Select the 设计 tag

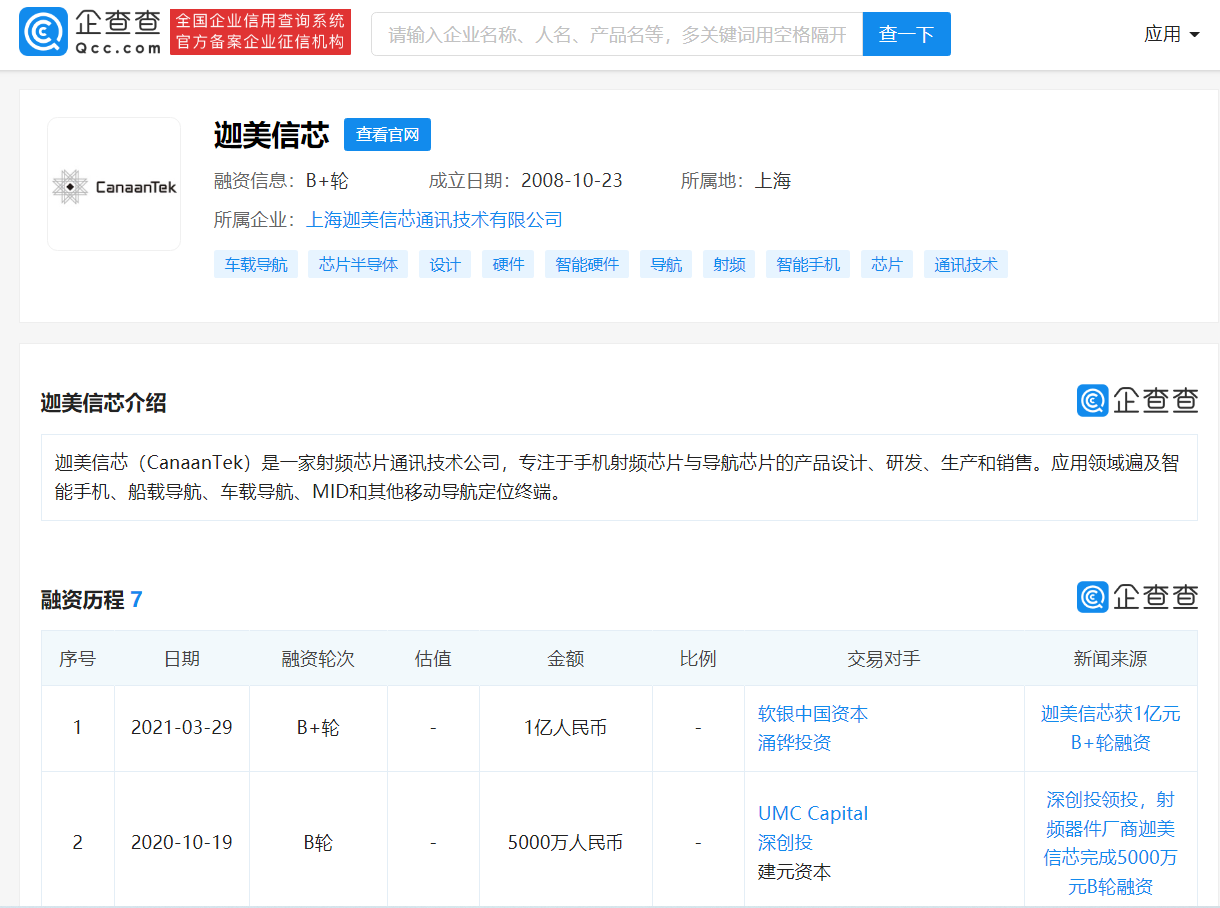point(445,264)
